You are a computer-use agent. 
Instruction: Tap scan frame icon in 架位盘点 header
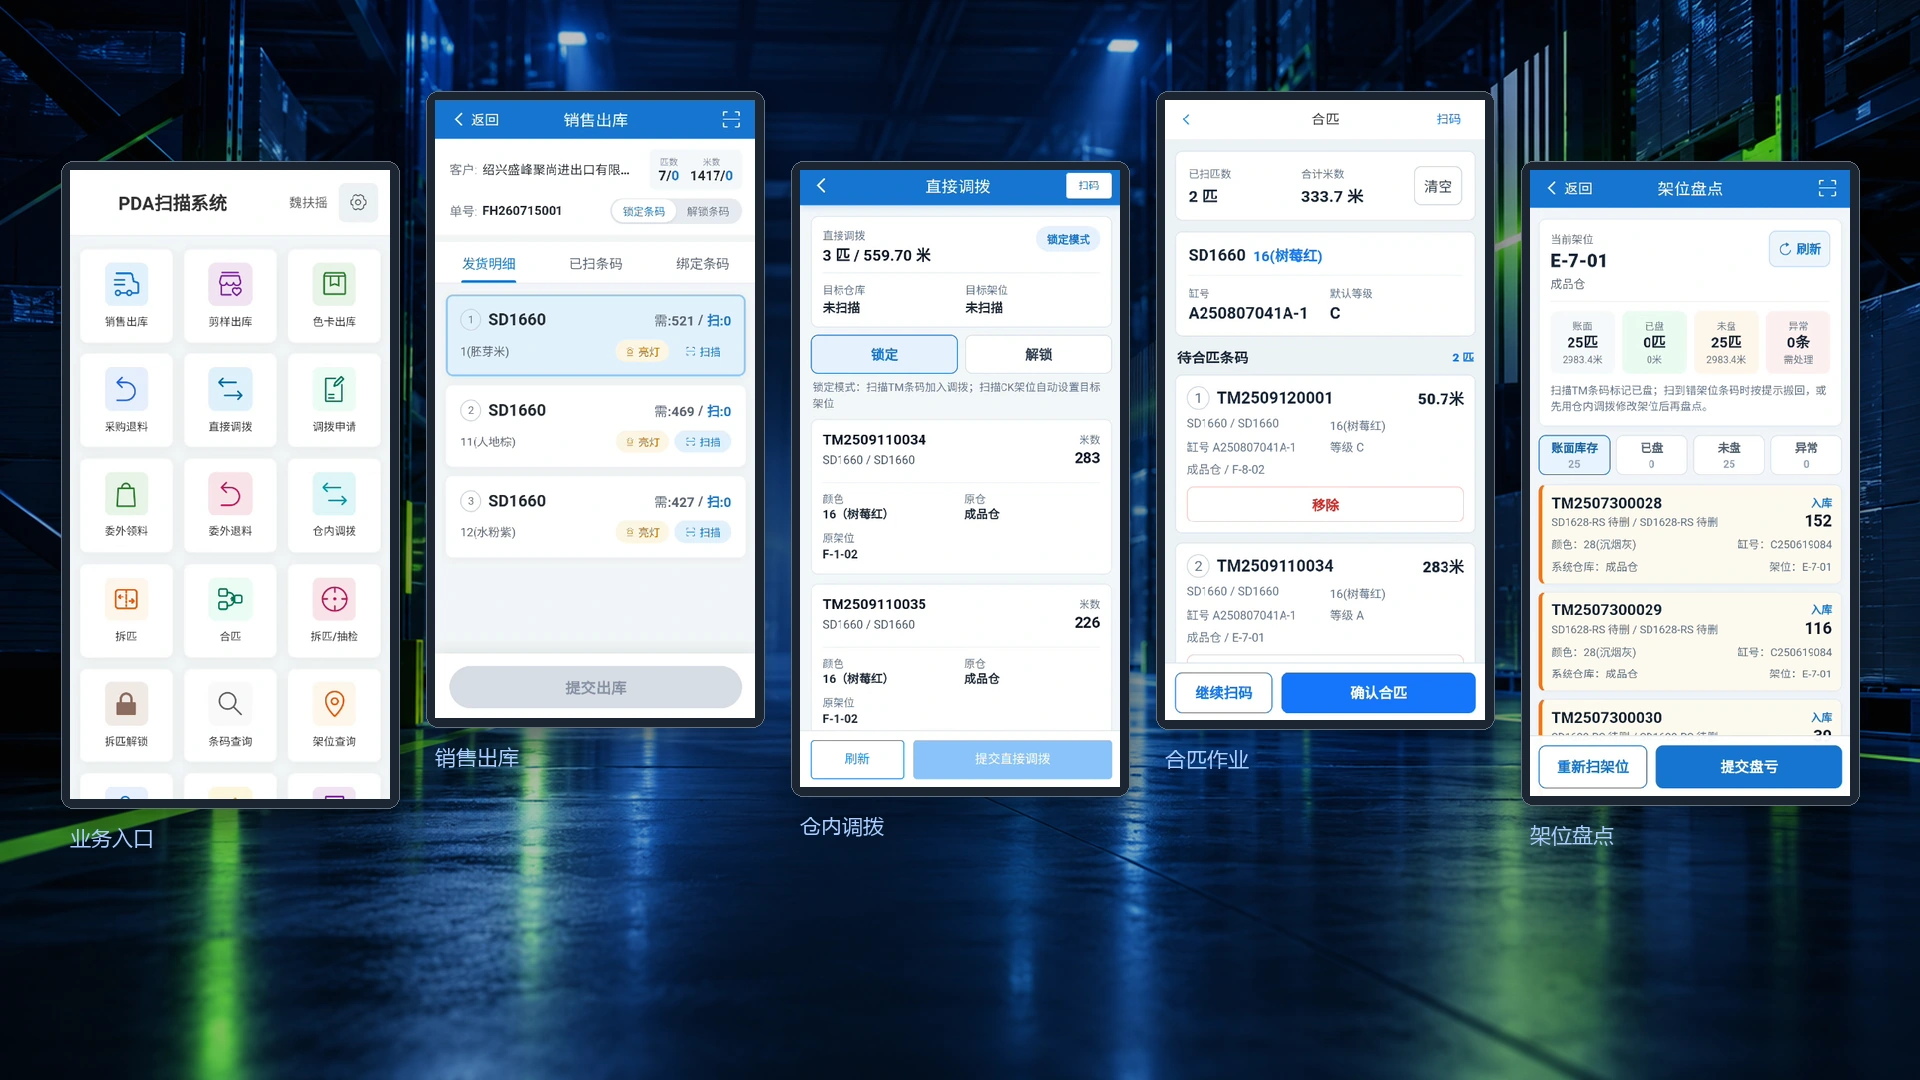pyautogui.click(x=1827, y=188)
